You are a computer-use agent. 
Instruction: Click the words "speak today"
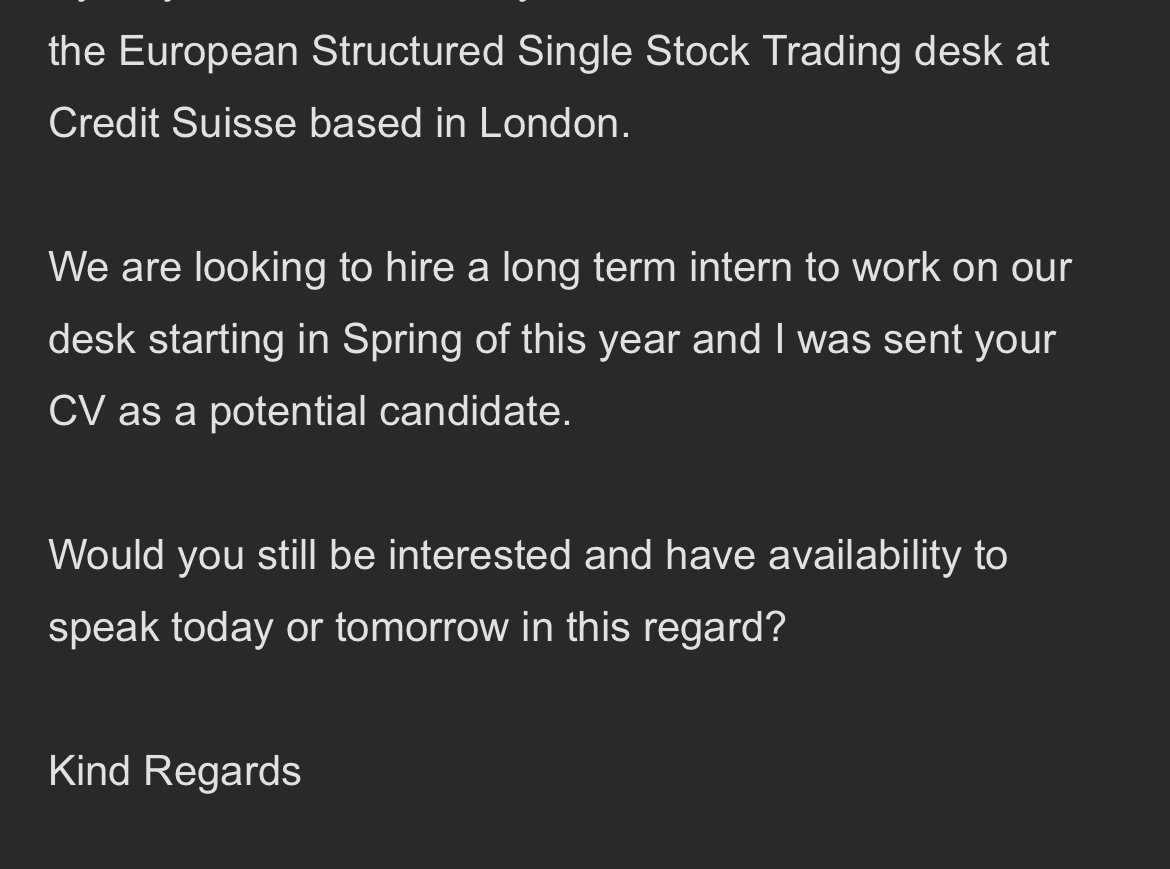[x=160, y=627]
